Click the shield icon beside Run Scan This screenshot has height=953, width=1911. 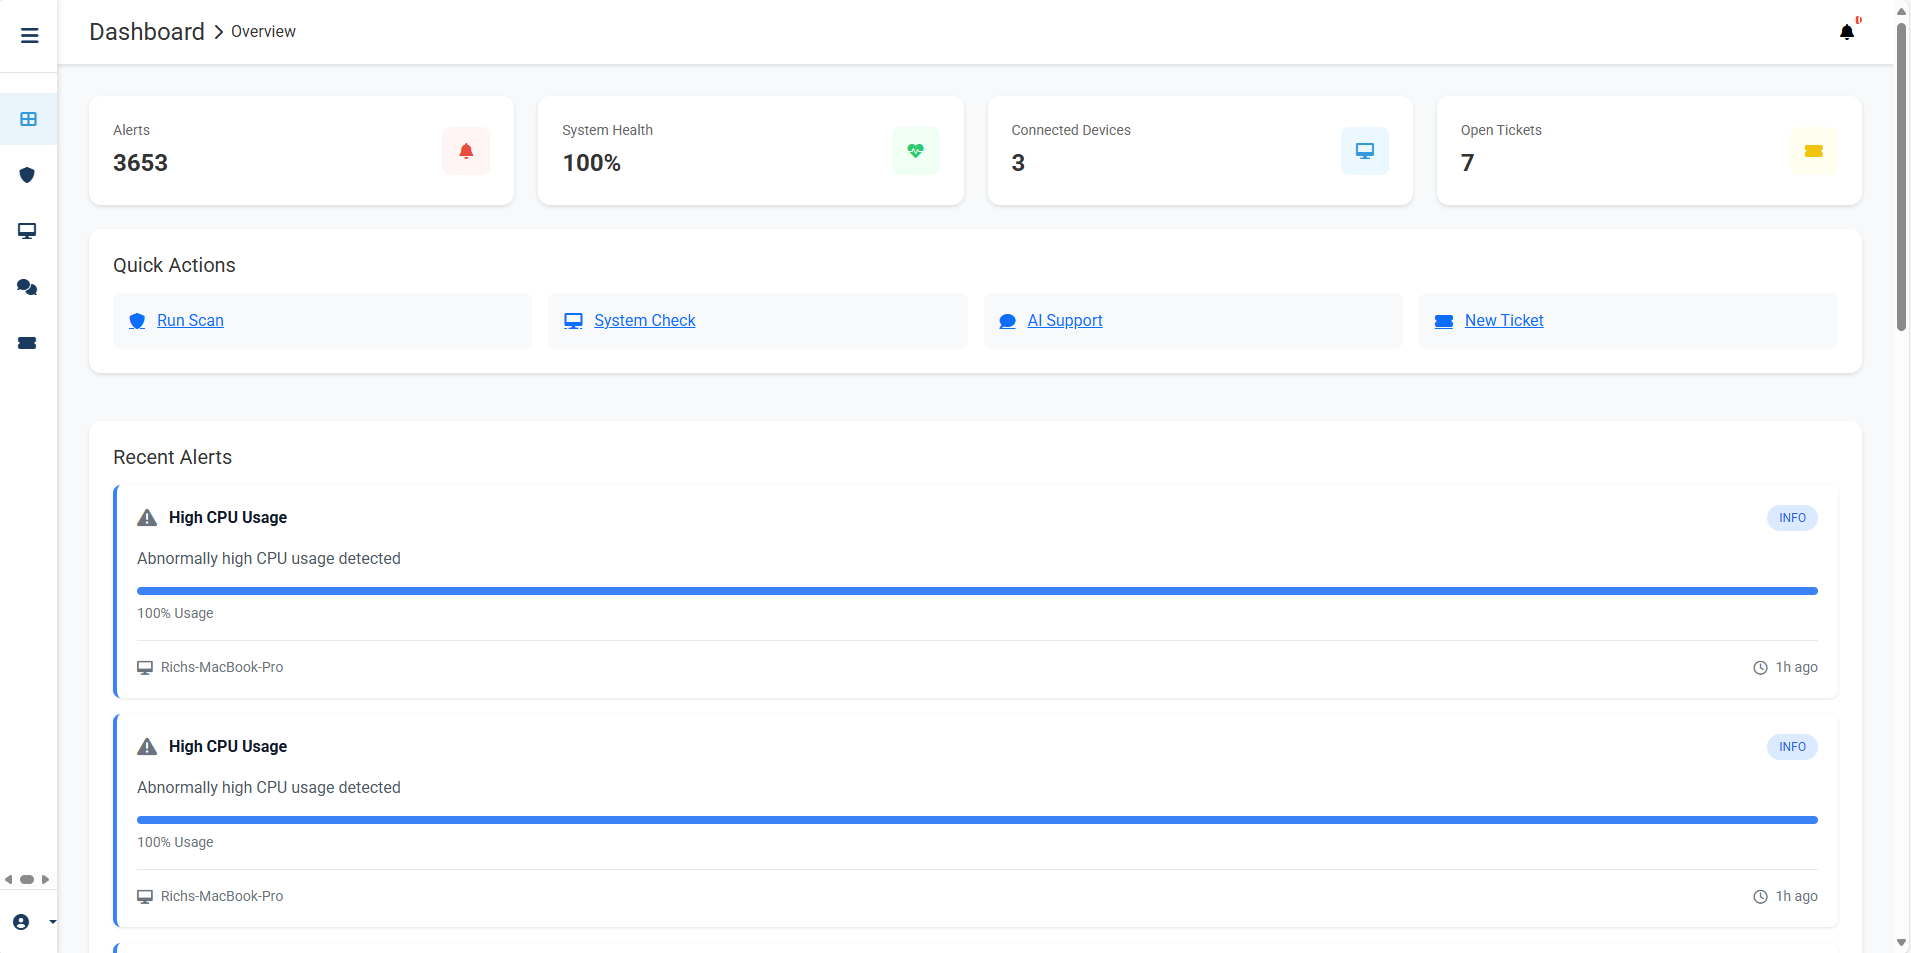click(137, 321)
